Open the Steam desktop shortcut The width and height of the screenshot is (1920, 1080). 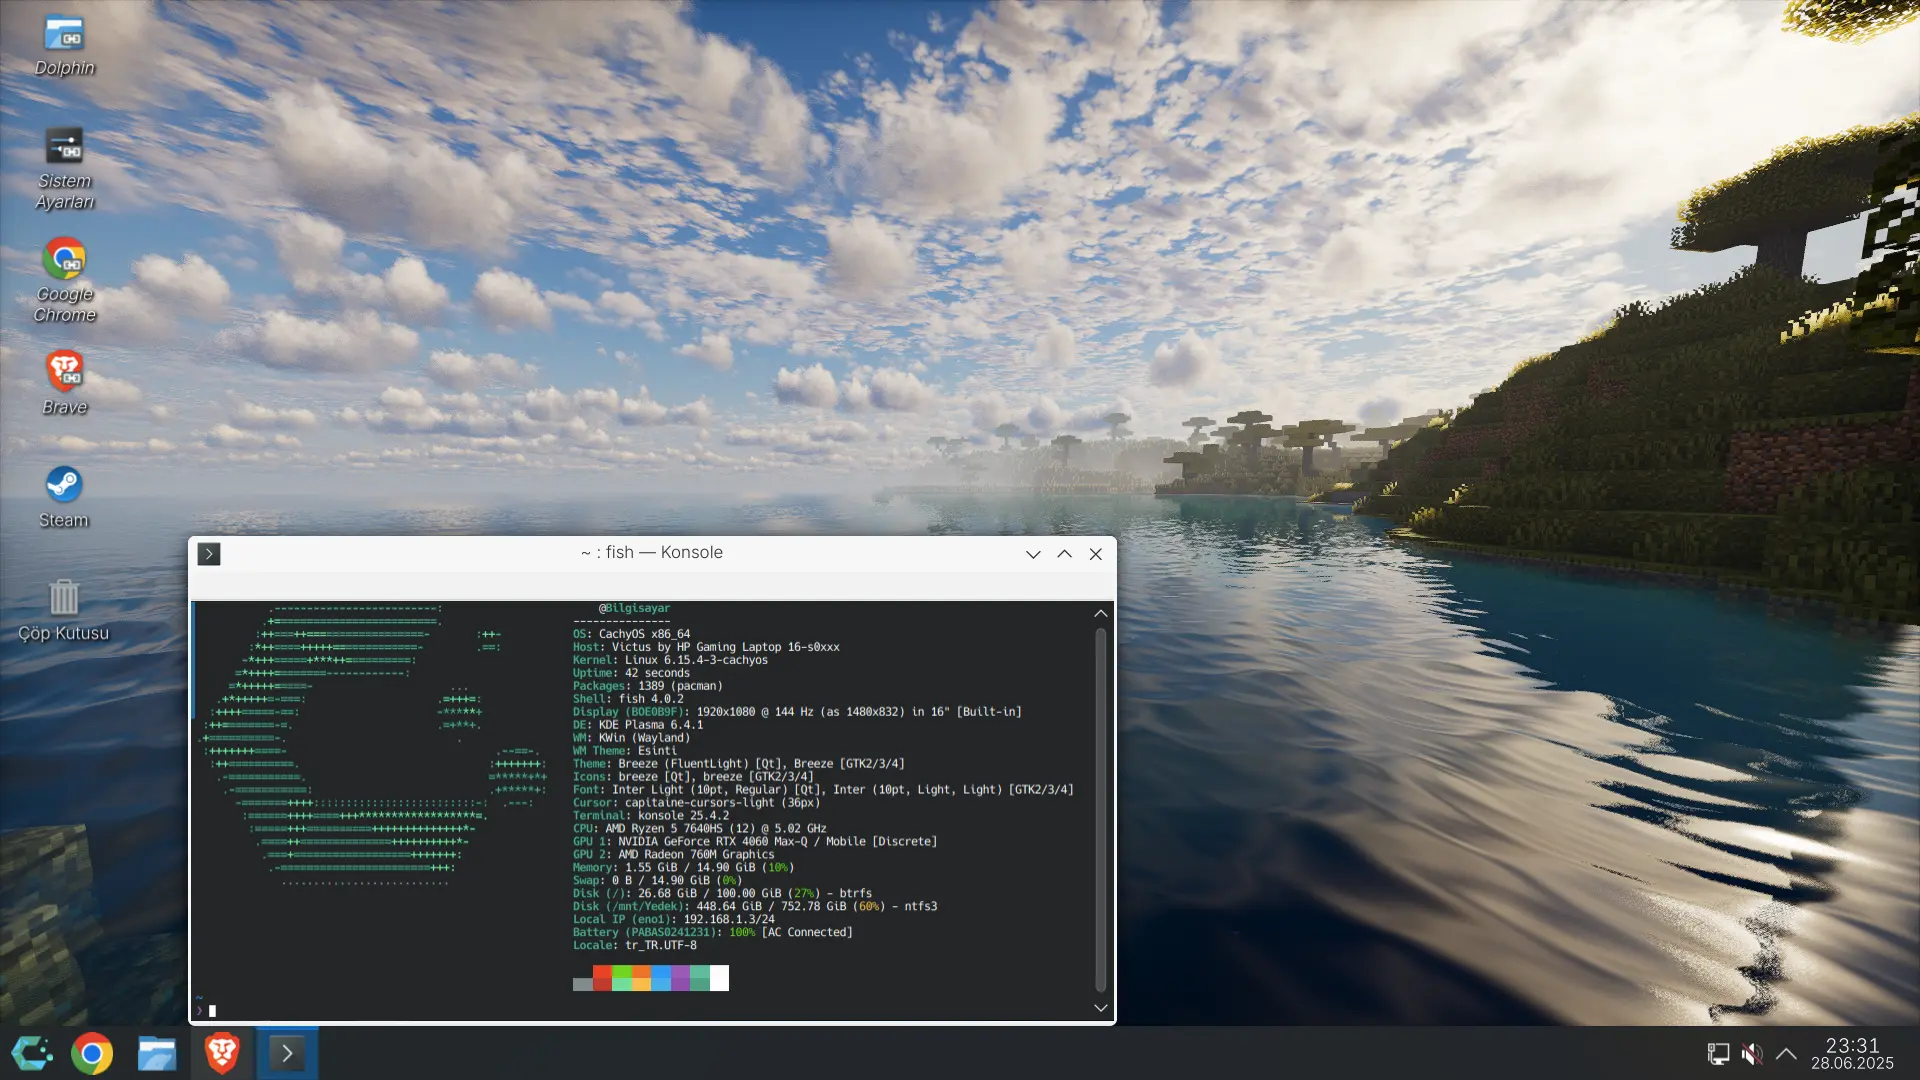pos(64,497)
